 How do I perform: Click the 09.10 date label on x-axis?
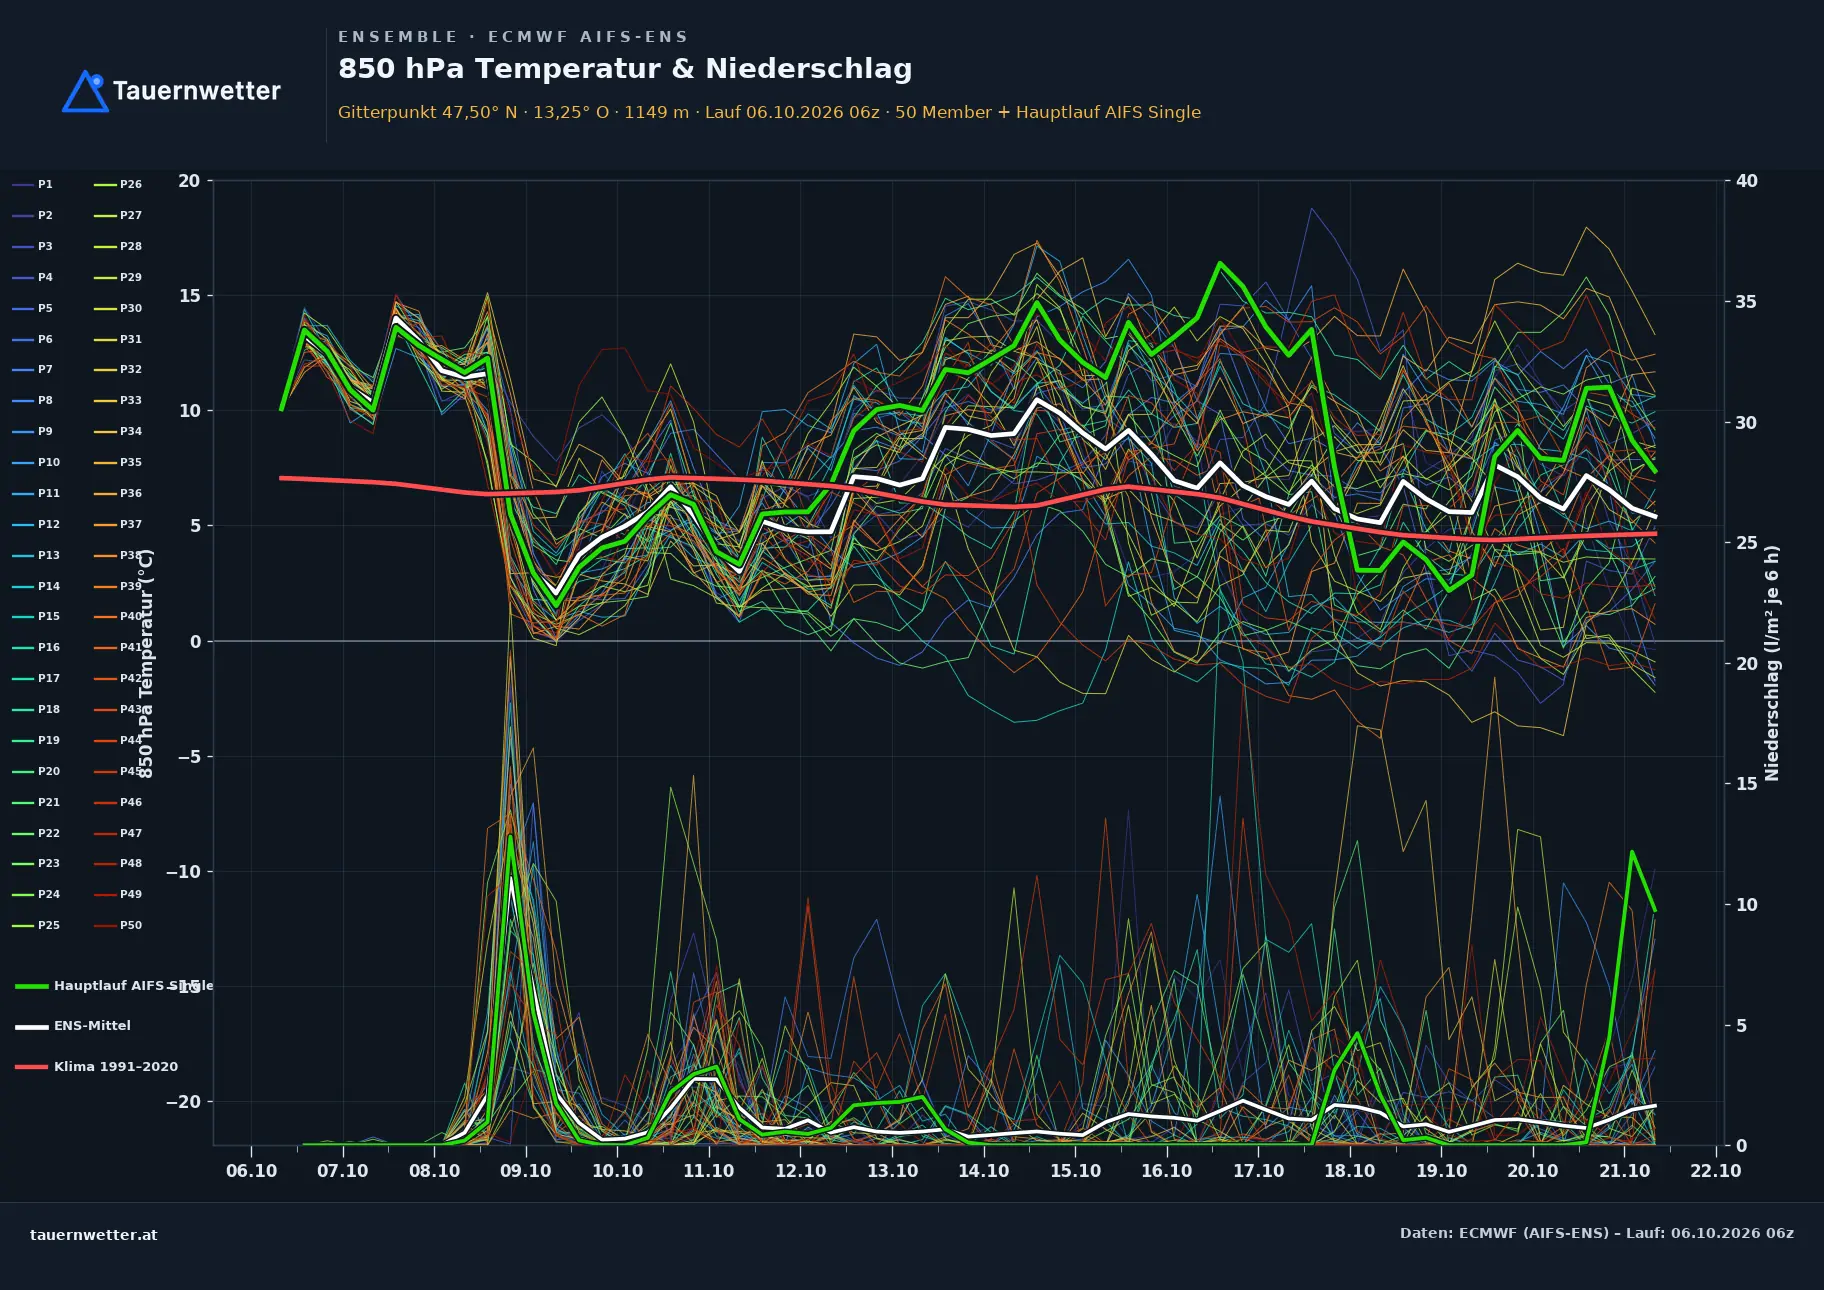click(526, 1171)
